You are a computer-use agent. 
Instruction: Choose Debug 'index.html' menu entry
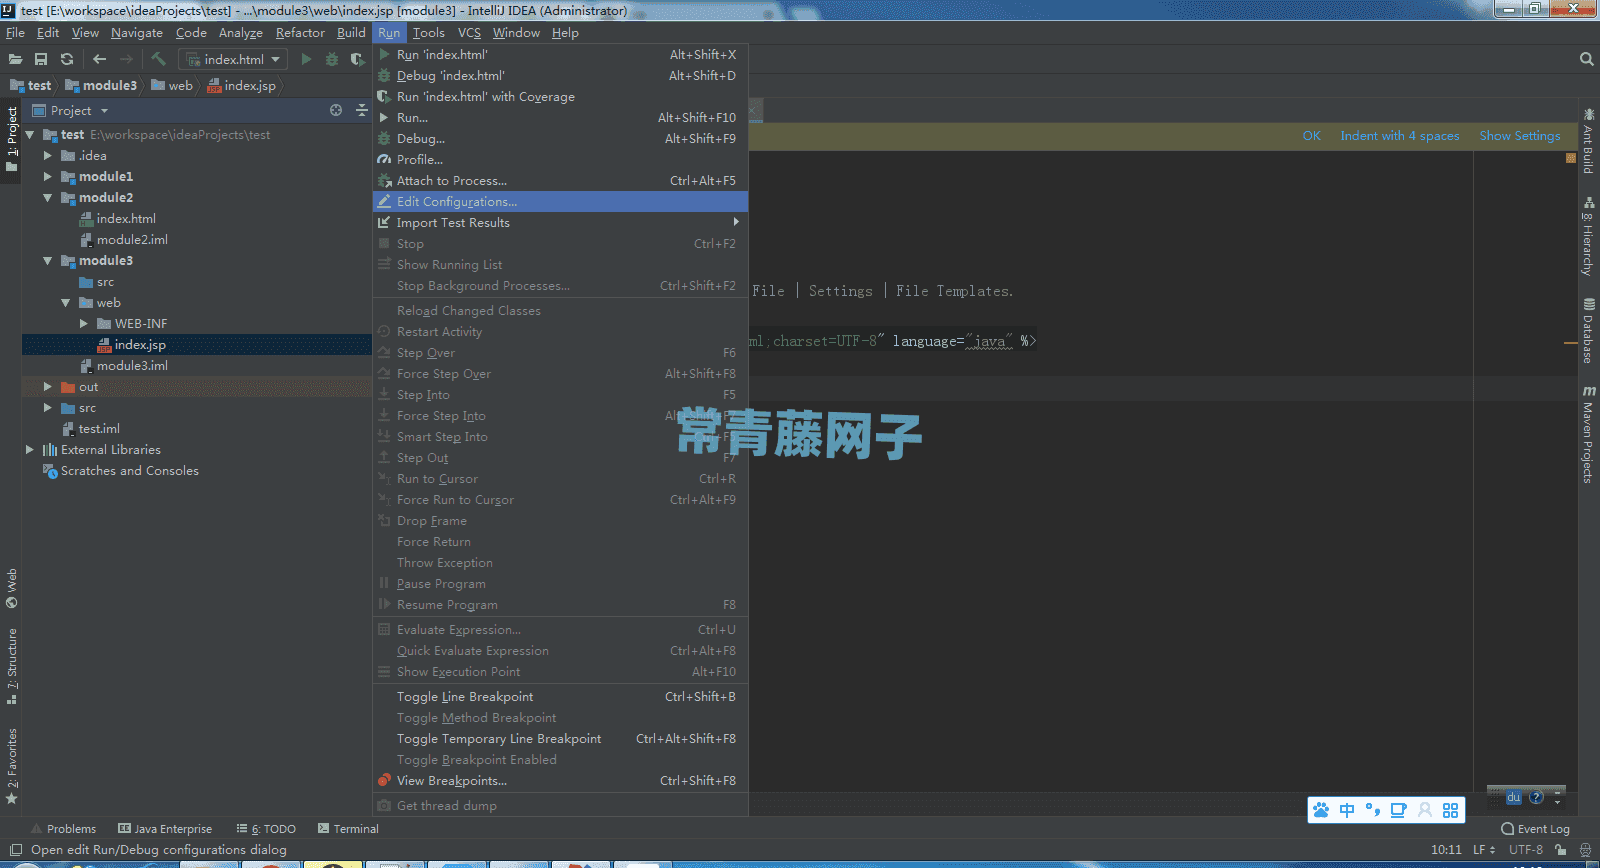click(560, 75)
